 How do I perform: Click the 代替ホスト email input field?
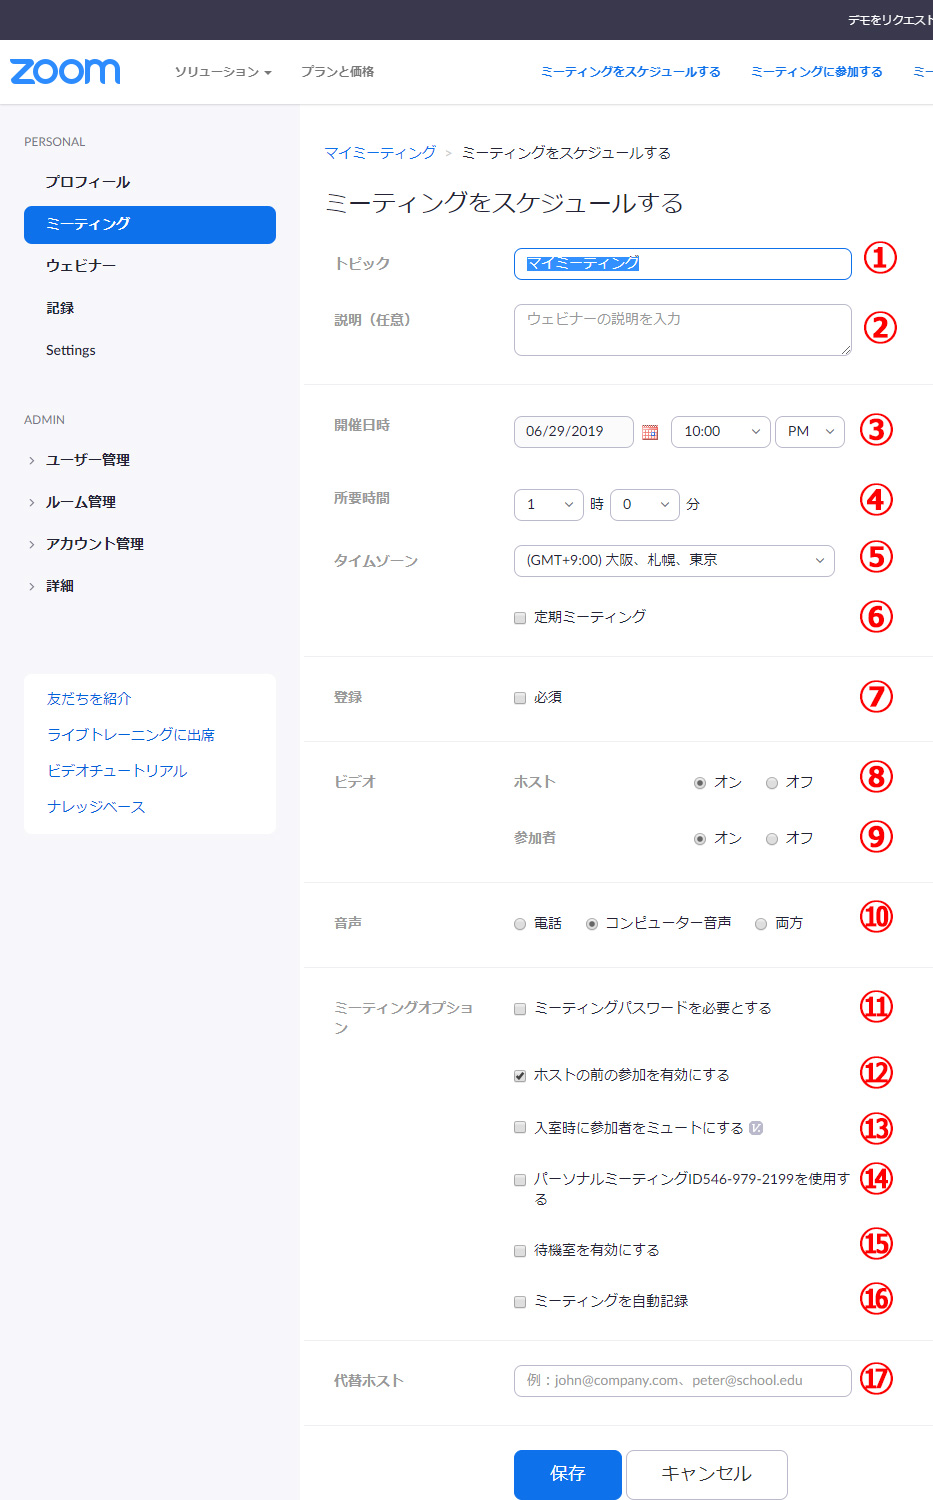(x=682, y=1381)
